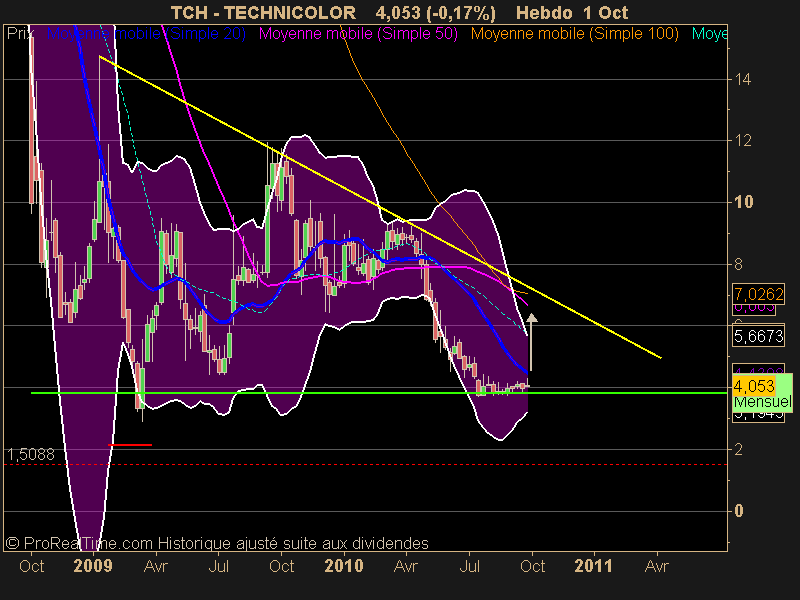Click the 'Avr' label after 2011
The height and width of the screenshot is (600, 800).
coord(657,566)
